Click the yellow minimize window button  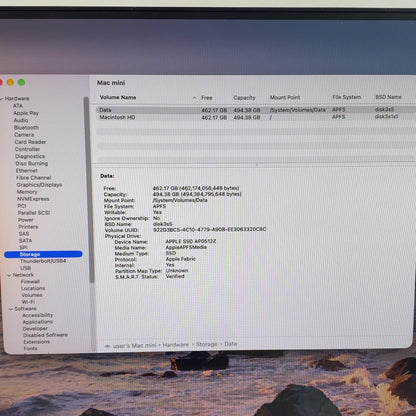click(10, 82)
